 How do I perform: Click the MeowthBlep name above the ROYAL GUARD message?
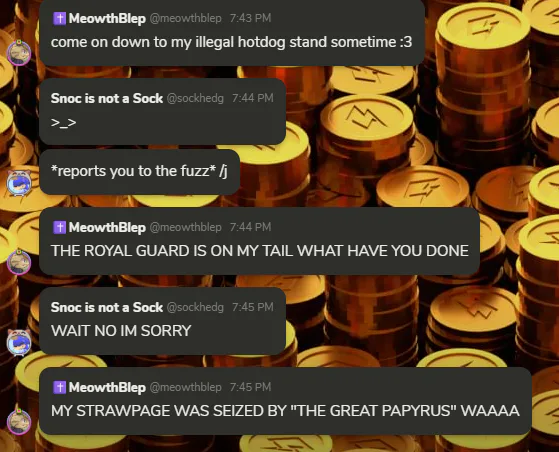(x=107, y=227)
